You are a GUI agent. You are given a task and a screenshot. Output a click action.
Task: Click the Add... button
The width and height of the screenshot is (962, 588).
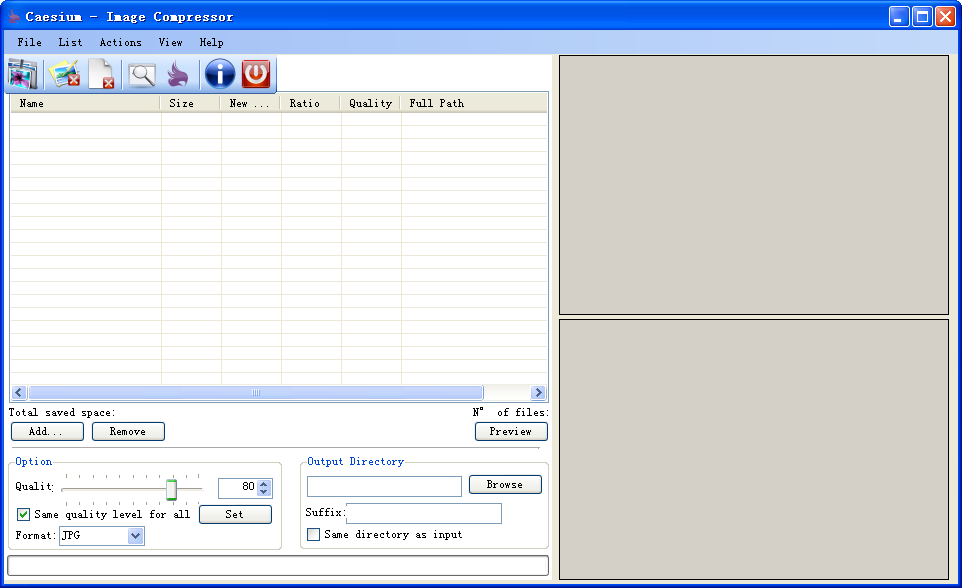click(x=47, y=431)
